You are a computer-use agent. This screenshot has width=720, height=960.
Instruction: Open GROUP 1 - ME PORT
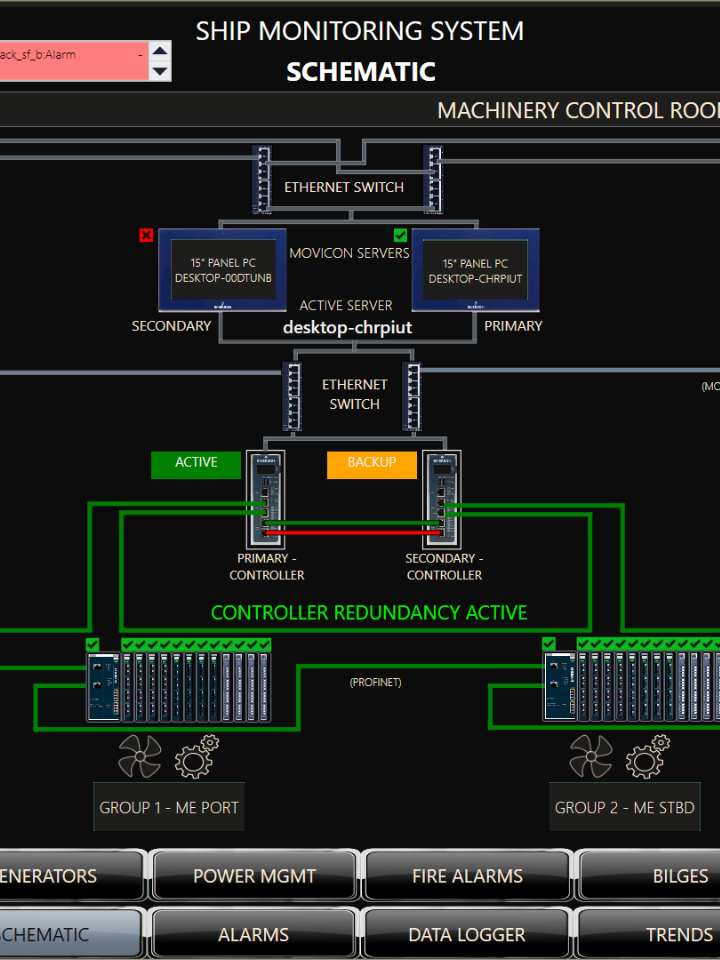[x=169, y=807]
